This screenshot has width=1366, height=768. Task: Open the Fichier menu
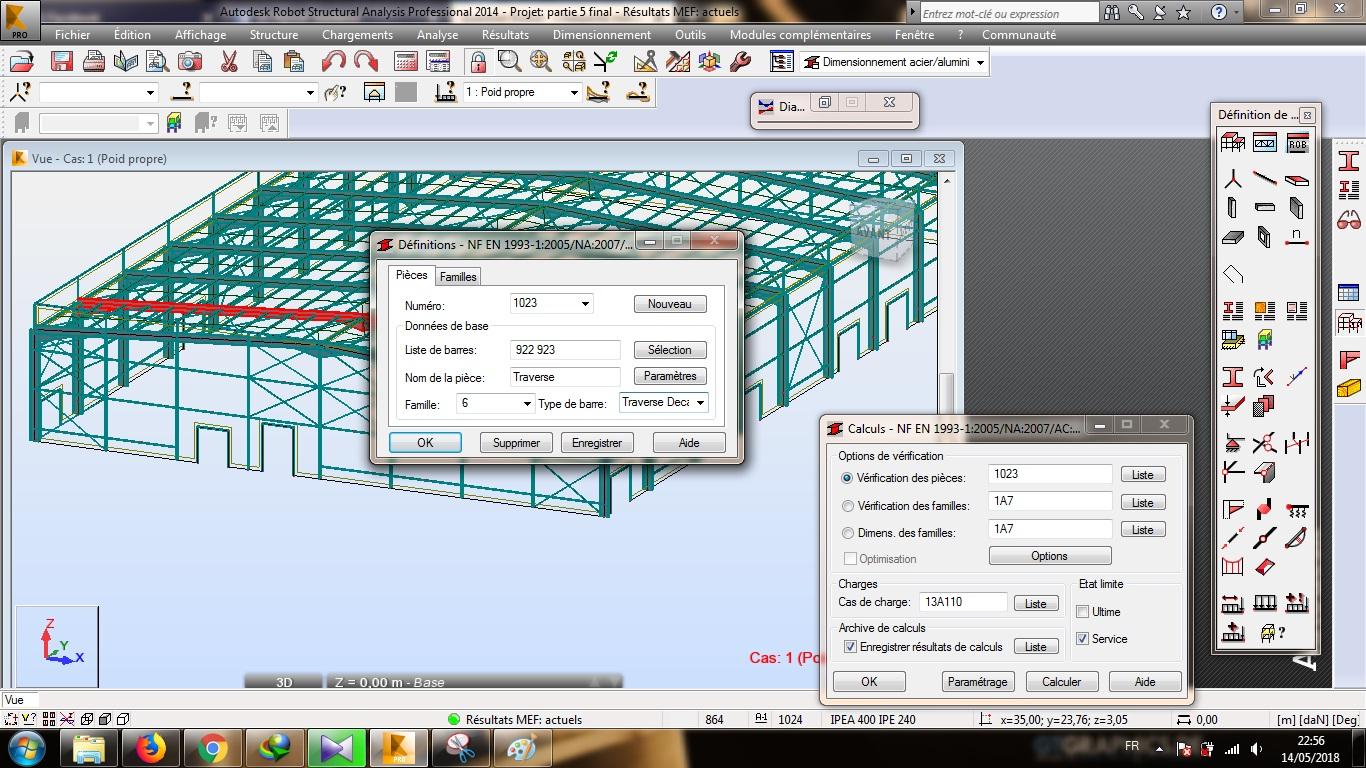(x=73, y=34)
